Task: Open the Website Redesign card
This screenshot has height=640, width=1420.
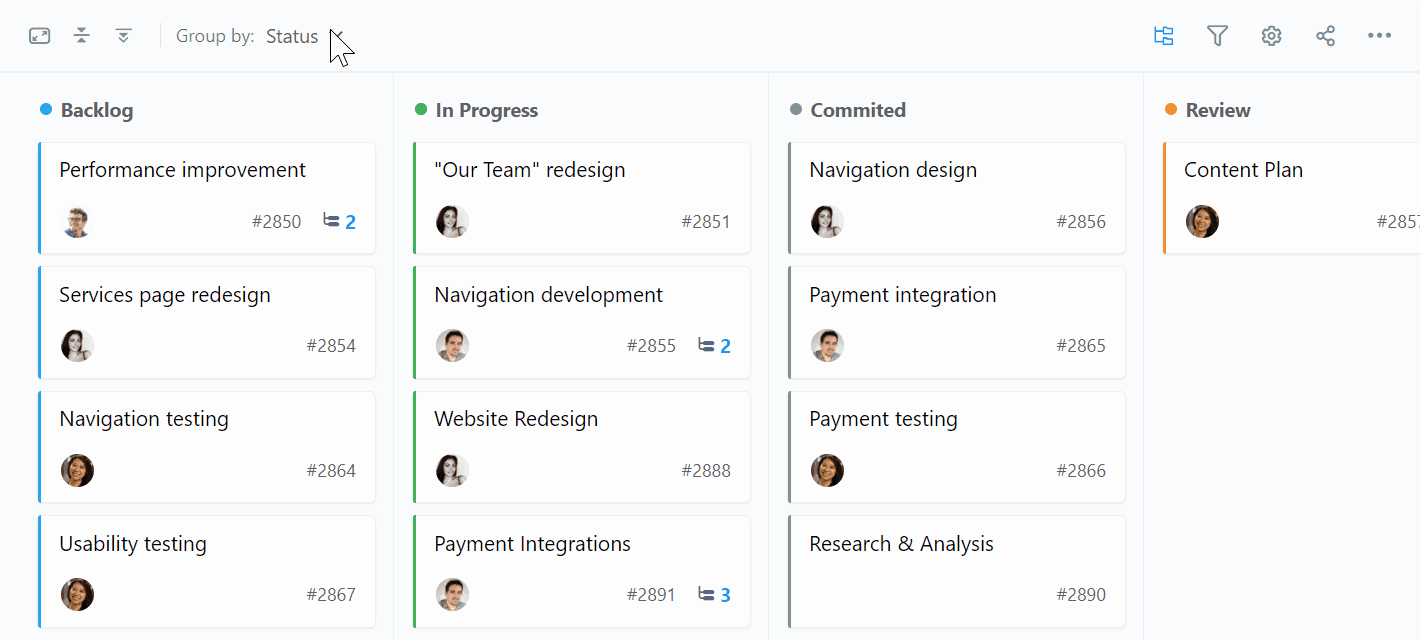Action: pos(582,447)
